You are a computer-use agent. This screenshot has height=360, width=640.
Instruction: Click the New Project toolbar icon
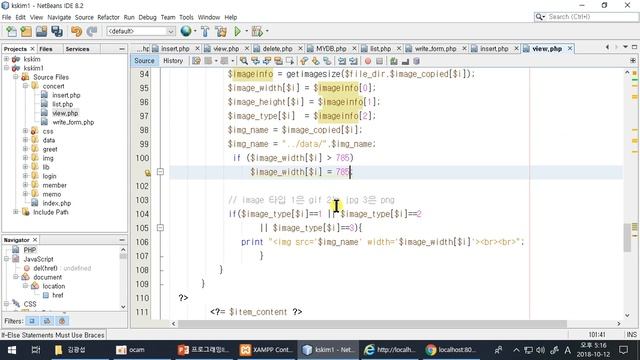coord(26,31)
